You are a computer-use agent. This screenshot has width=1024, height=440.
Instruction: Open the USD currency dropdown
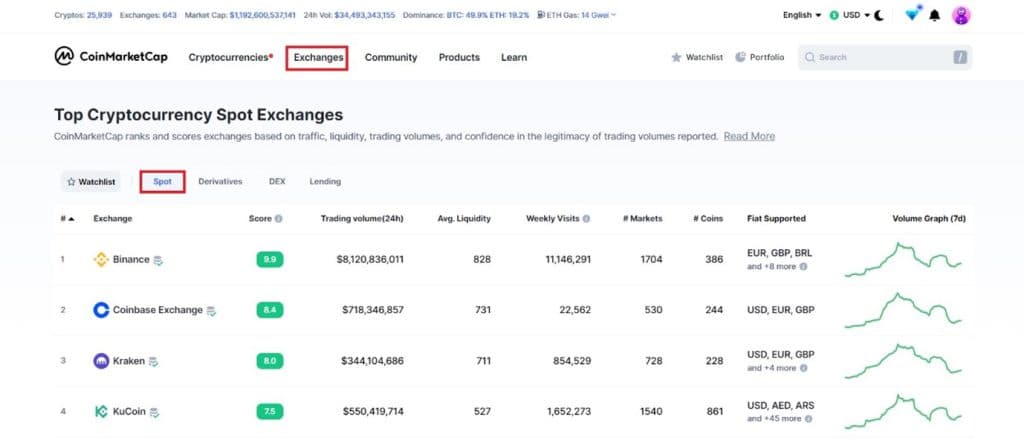850,15
